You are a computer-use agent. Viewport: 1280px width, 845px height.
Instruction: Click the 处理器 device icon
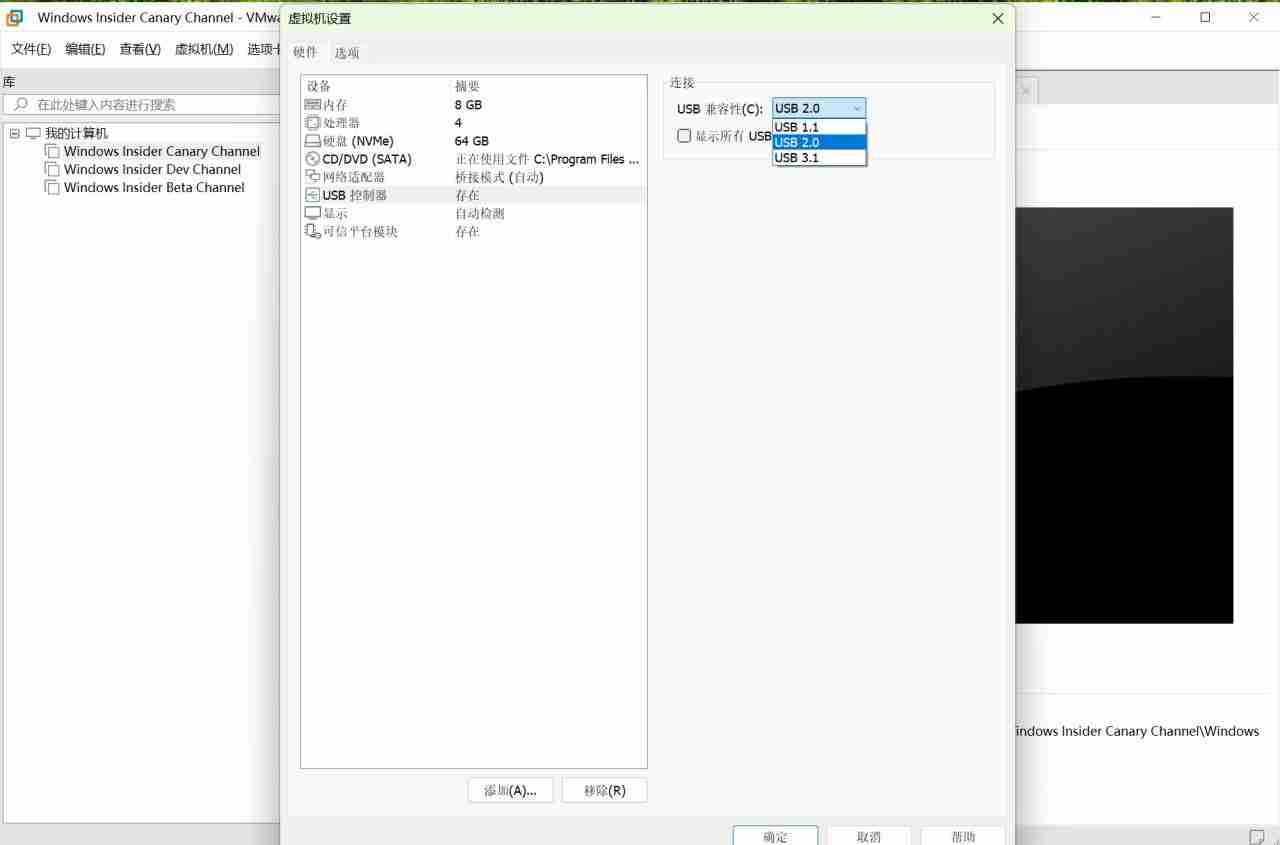pyautogui.click(x=311, y=122)
